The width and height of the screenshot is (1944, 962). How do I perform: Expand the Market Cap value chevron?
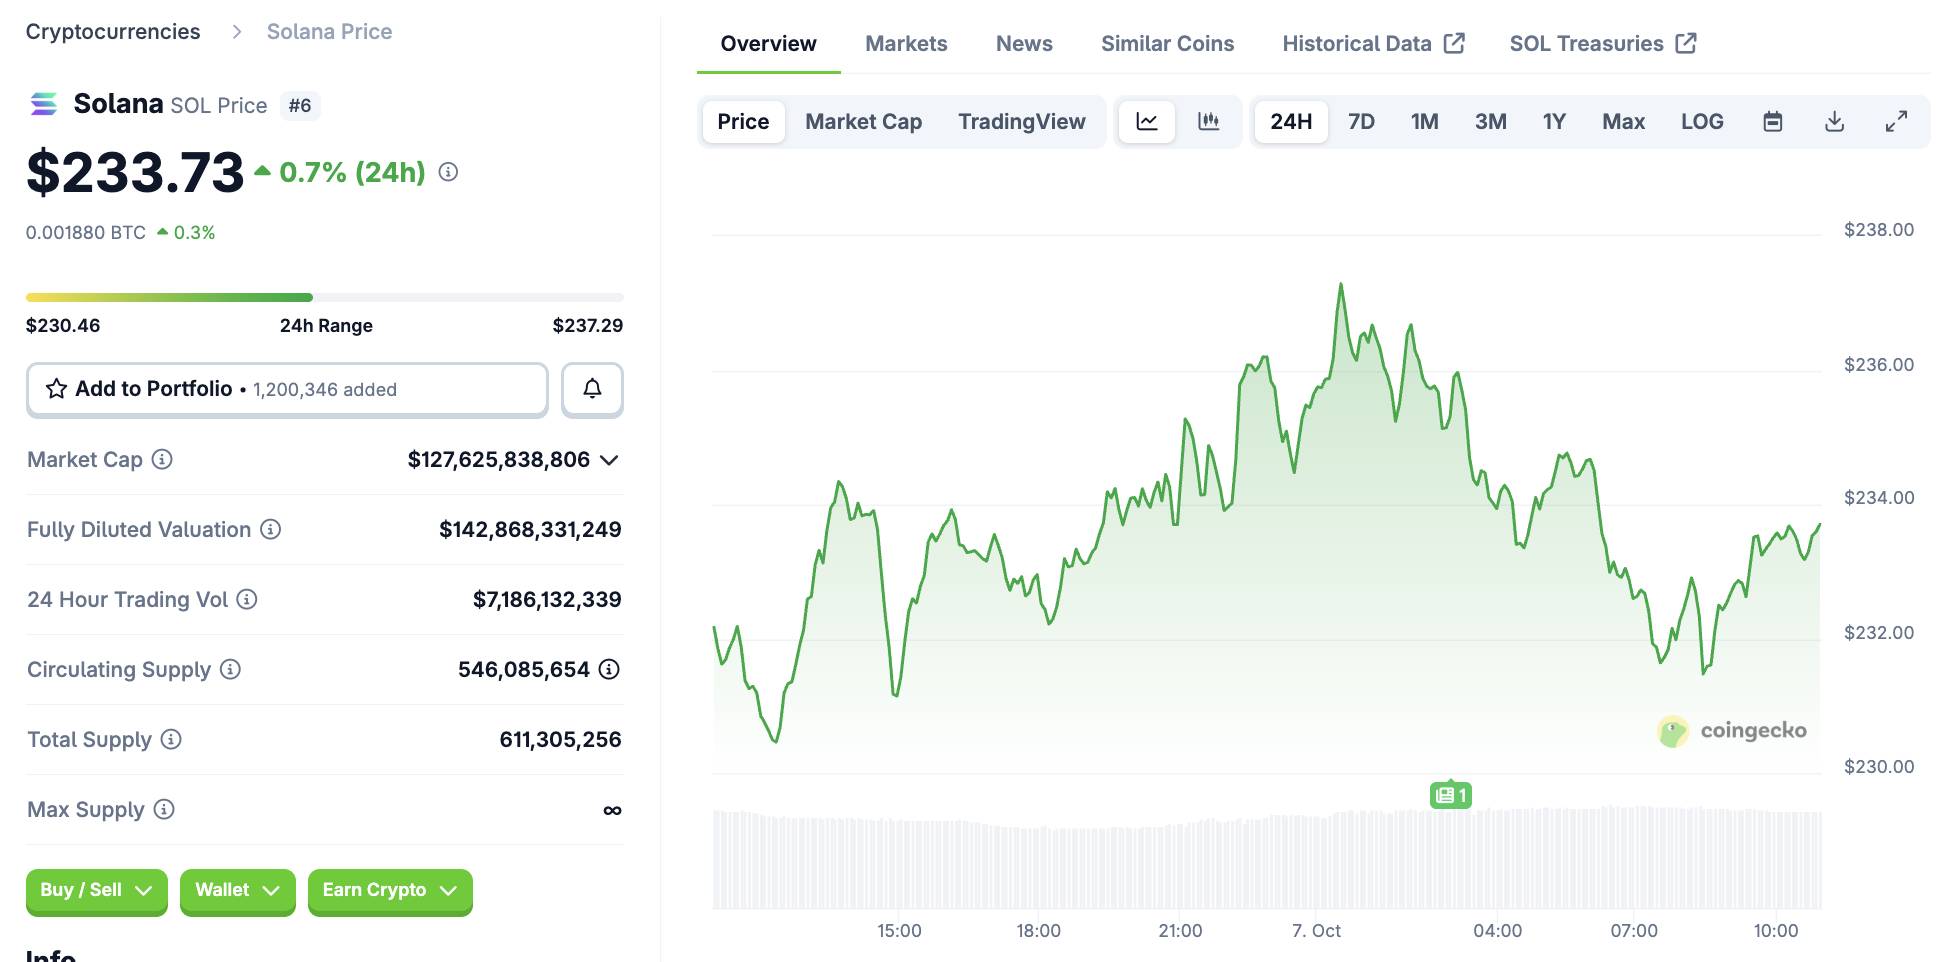609,460
